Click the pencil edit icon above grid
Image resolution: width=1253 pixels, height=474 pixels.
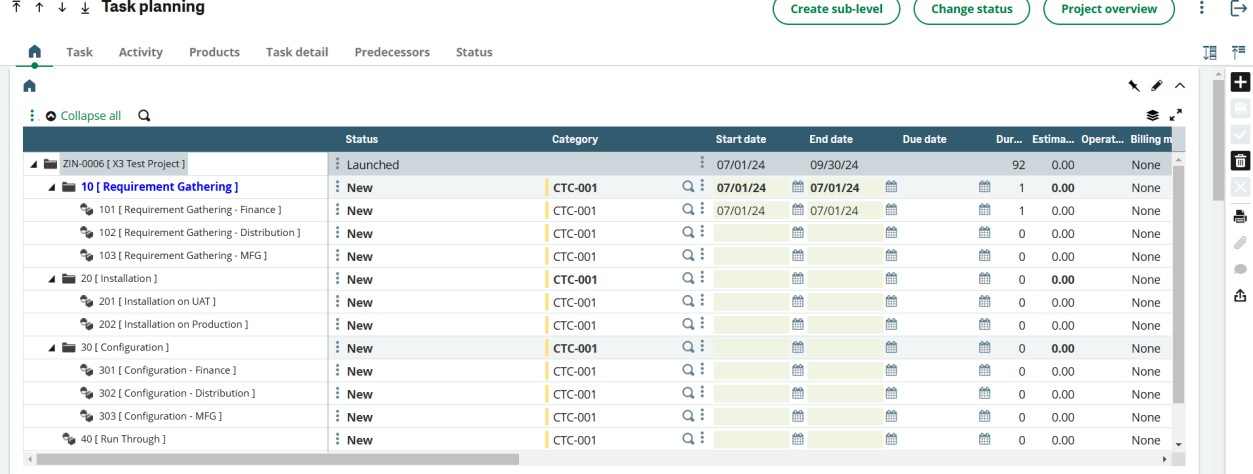click(x=1157, y=87)
